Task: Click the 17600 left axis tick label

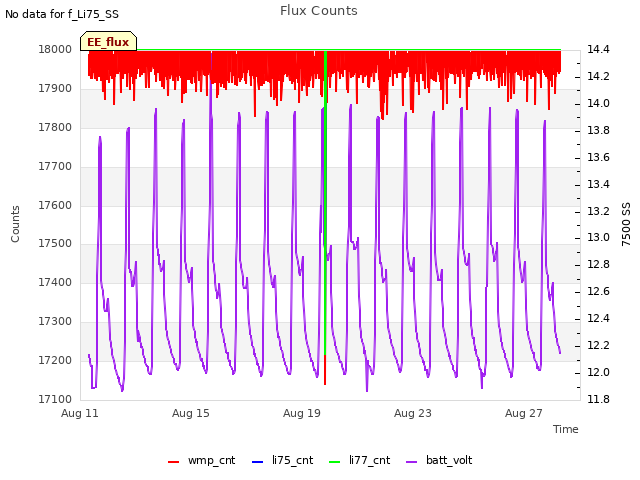Action: click(55, 205)
